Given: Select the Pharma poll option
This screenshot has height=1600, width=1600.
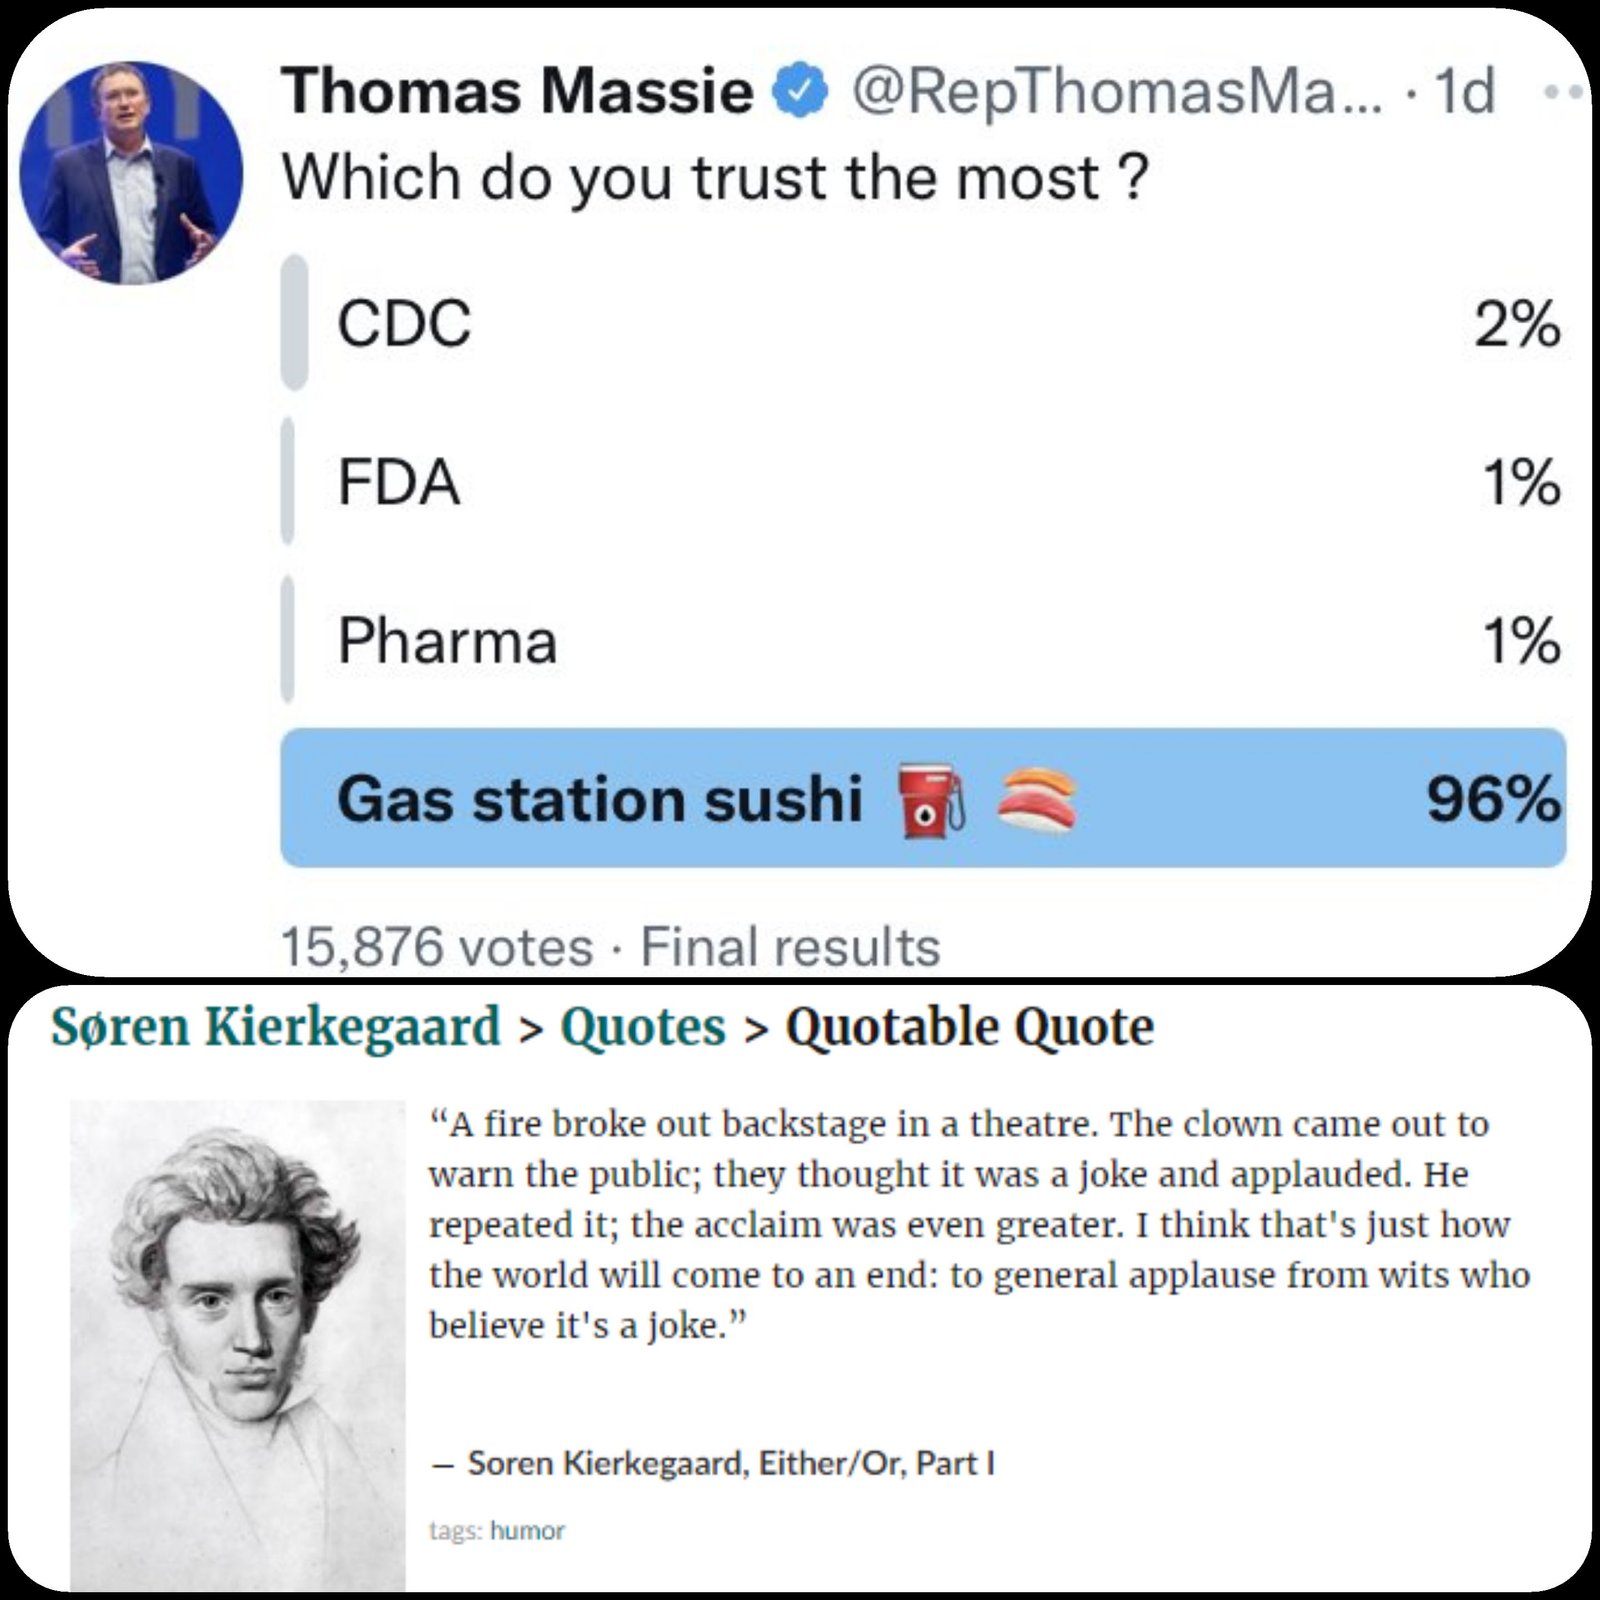Looking at the screenshot, I should tap(924, 641).
